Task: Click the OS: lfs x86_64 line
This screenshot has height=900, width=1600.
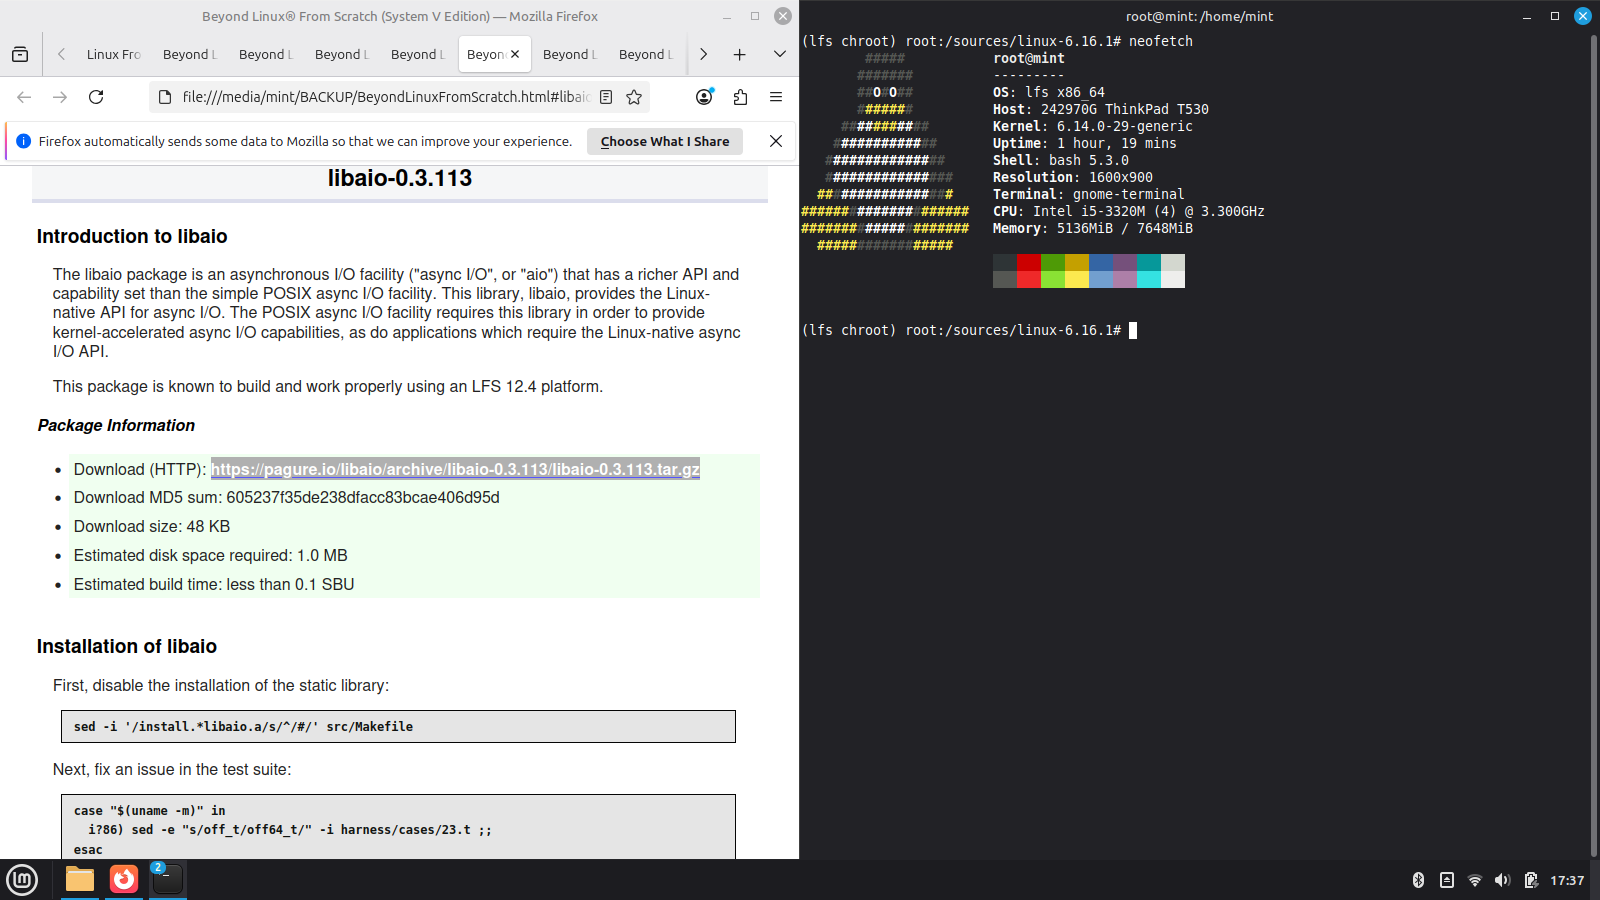Action: click(x=1049, y=92)
